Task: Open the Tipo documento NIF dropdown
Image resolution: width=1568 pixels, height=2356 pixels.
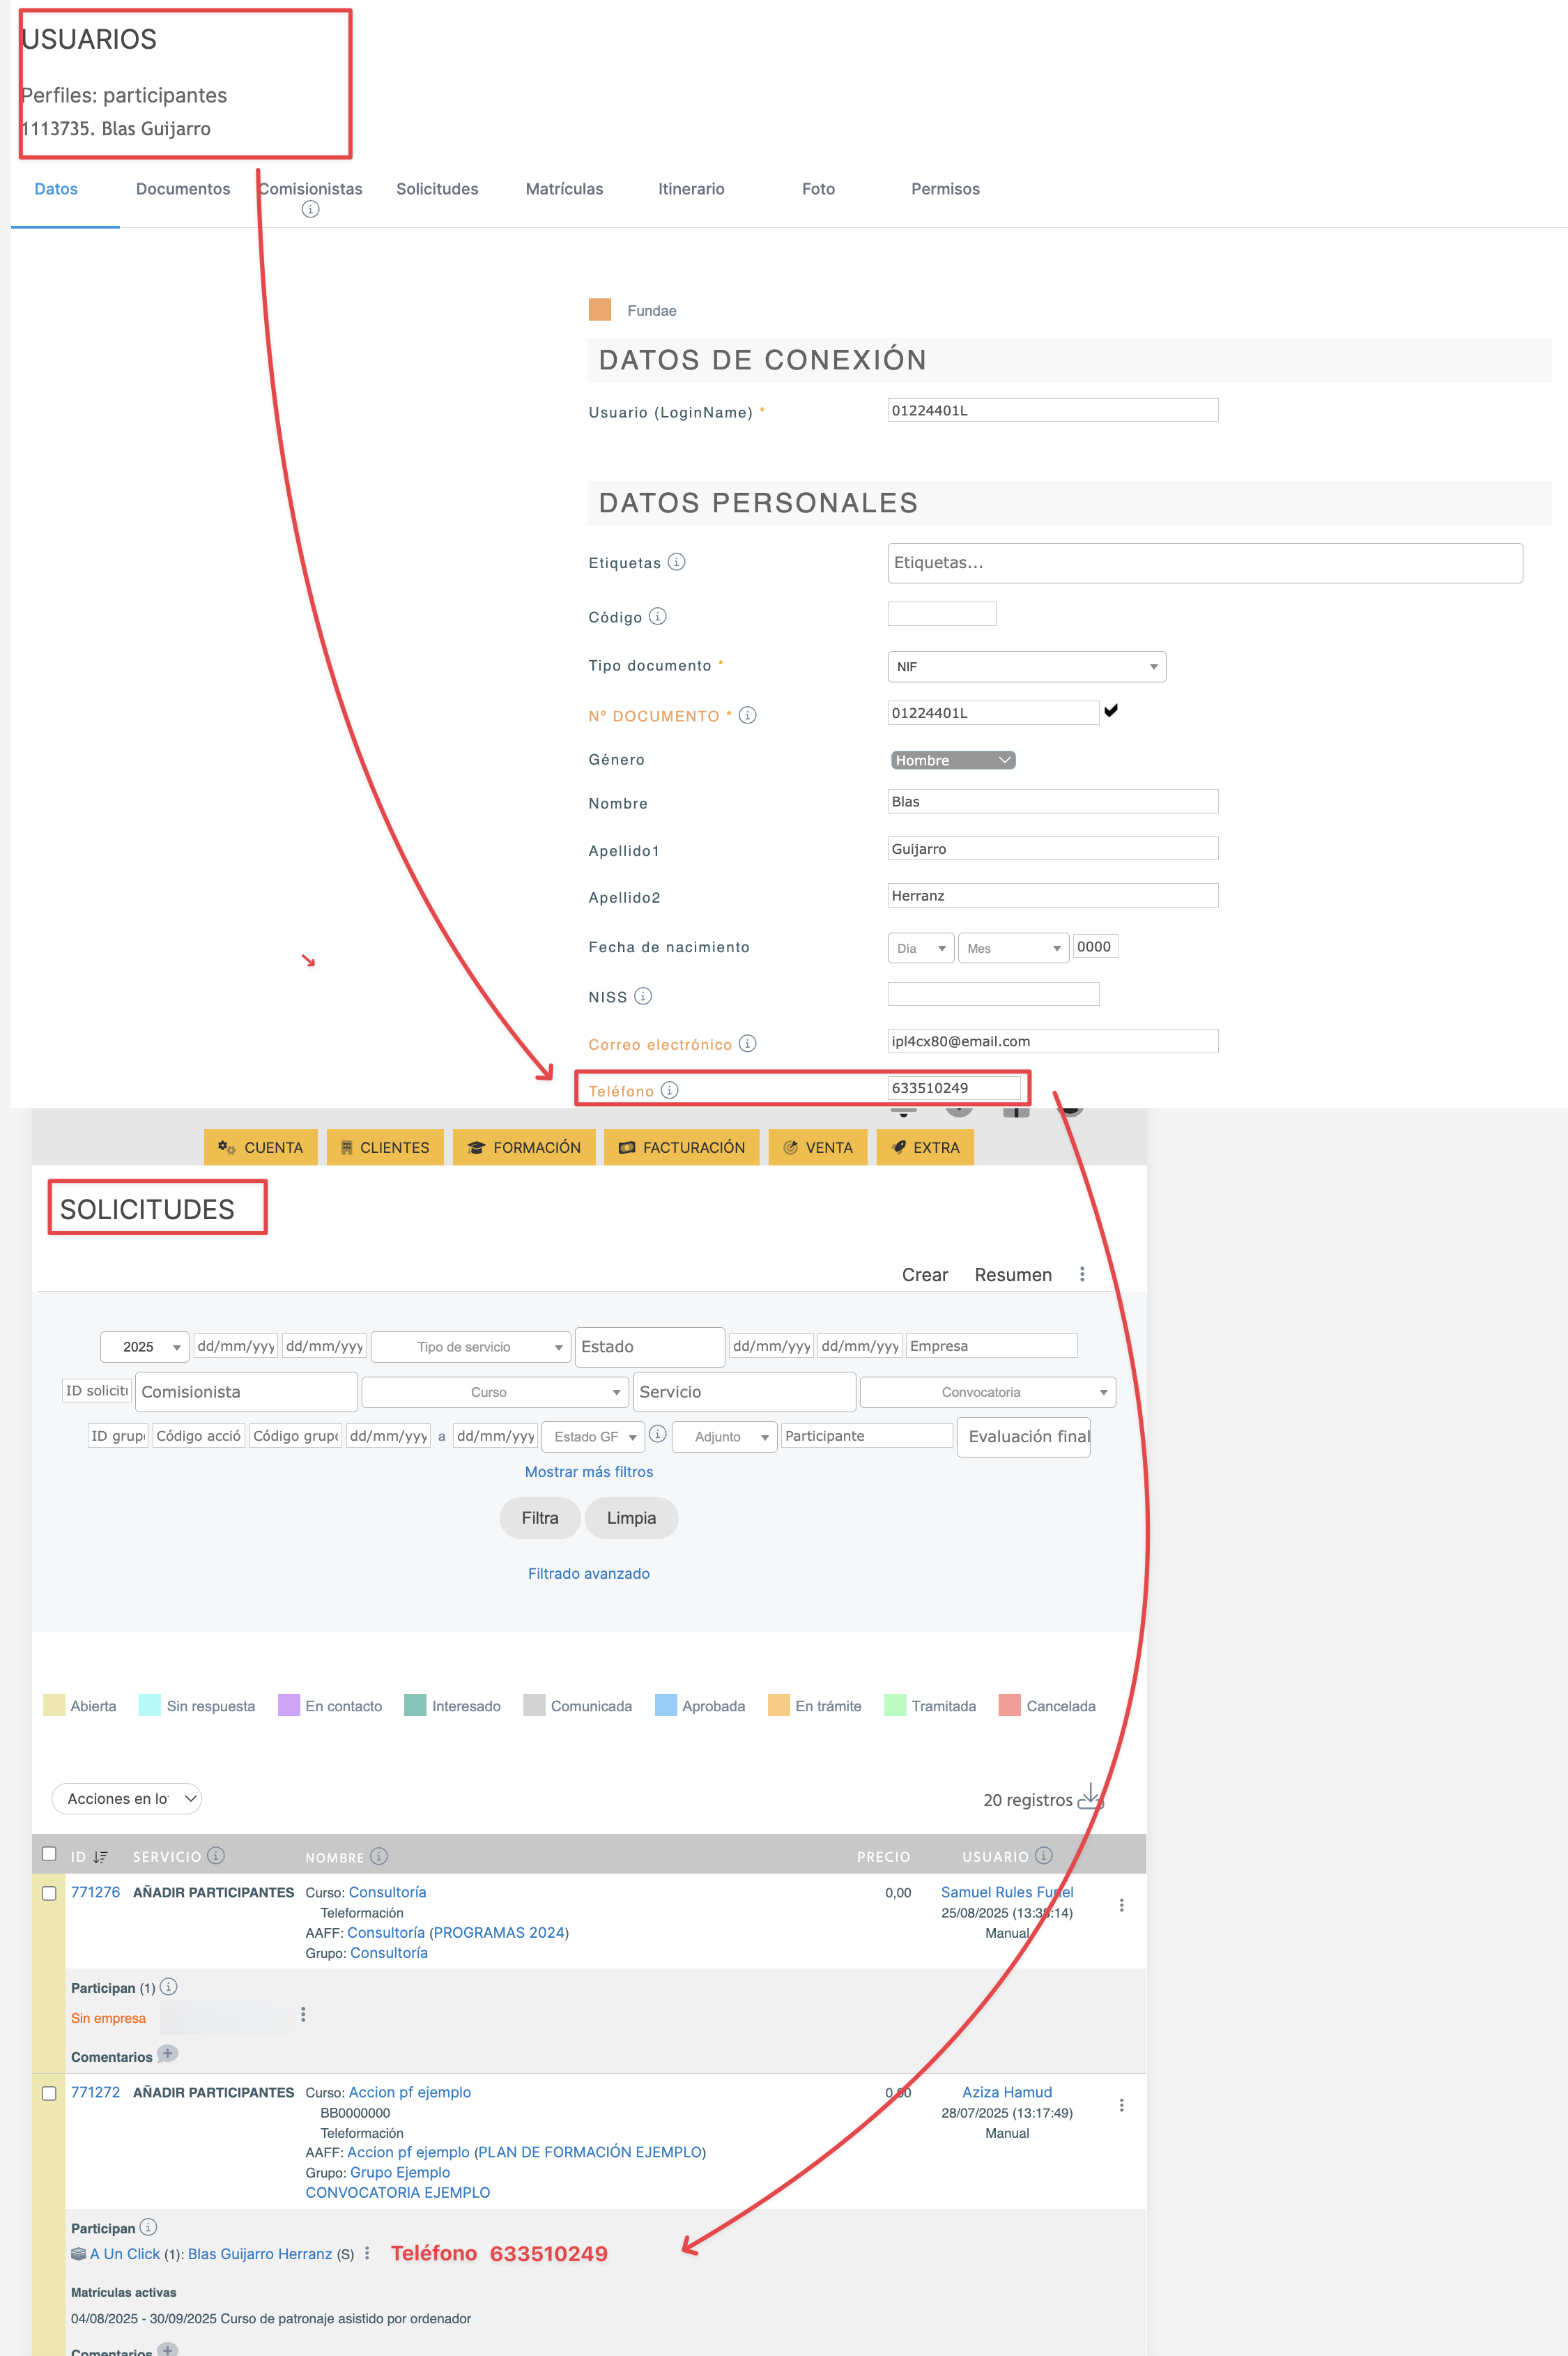Action: coord(1026,666)
